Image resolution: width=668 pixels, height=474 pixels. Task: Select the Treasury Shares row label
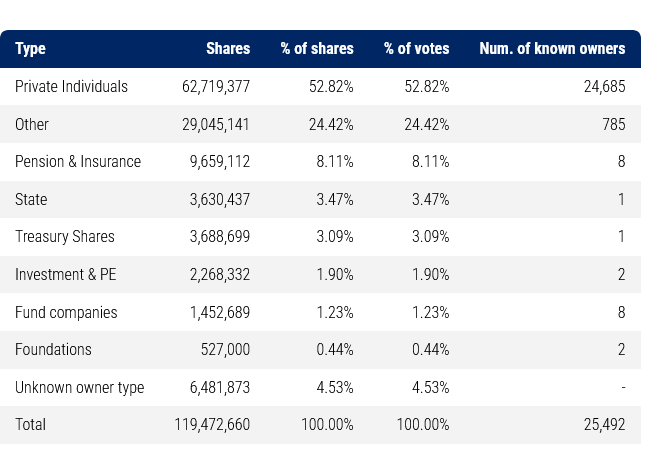65,237
